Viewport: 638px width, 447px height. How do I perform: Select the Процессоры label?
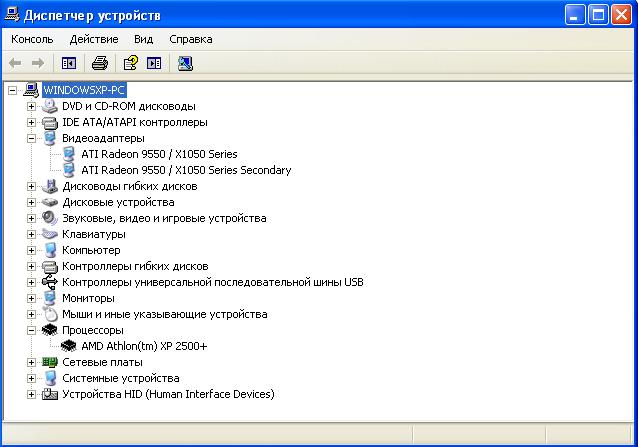(x=93, y=330)
